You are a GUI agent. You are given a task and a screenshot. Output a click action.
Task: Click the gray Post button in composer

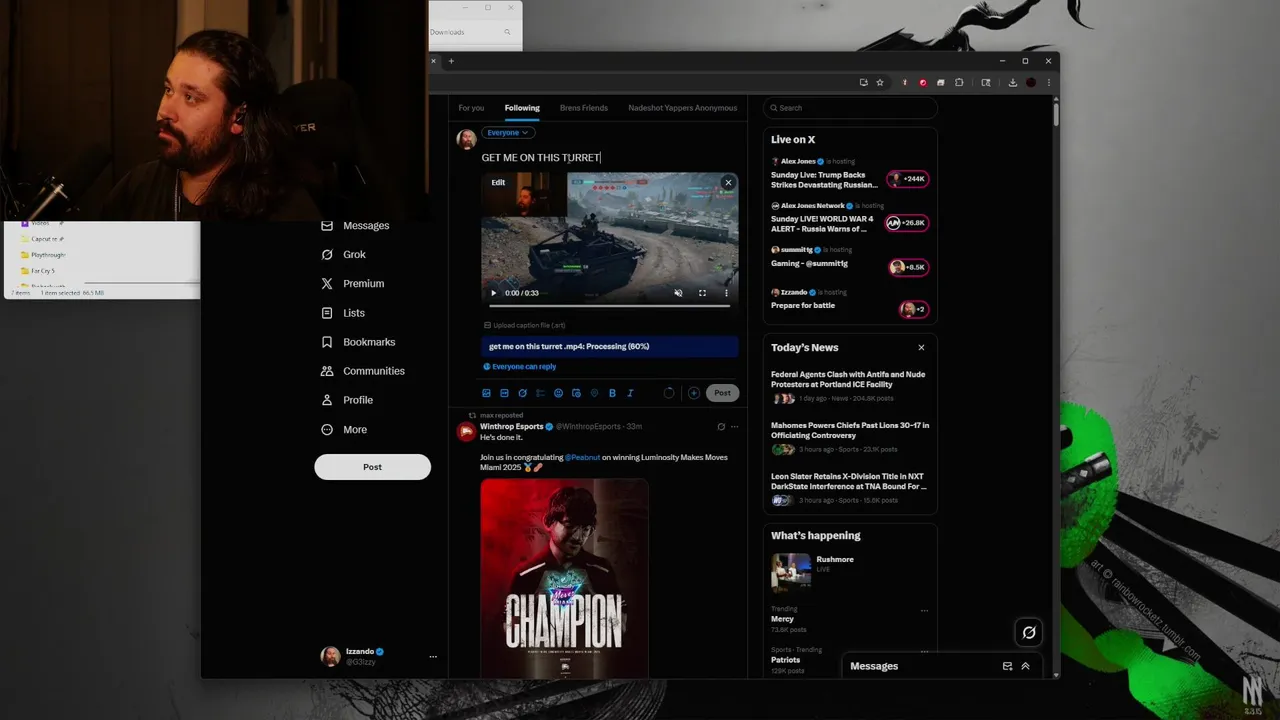point(722,393)
